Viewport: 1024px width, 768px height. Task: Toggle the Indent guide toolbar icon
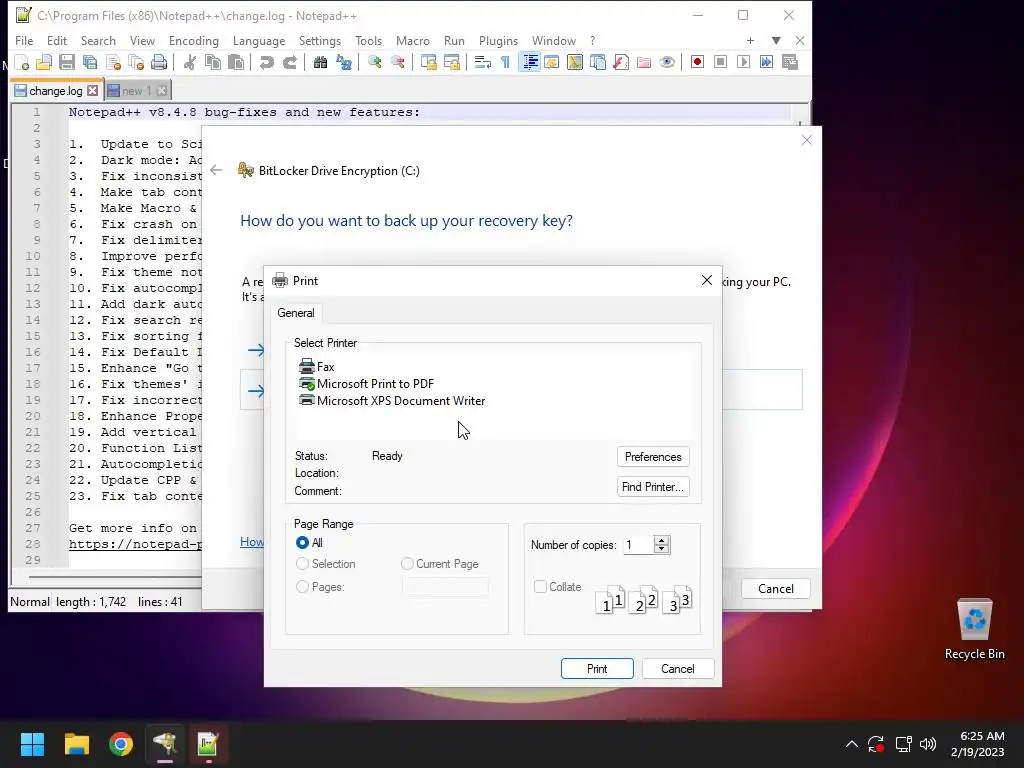(x=530, y=62)
